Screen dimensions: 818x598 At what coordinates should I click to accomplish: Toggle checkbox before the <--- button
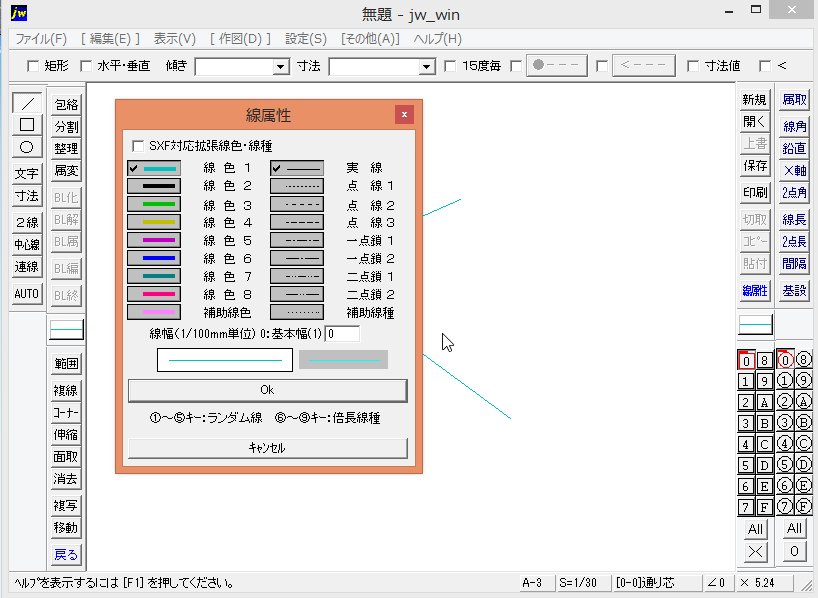point(602,66)
